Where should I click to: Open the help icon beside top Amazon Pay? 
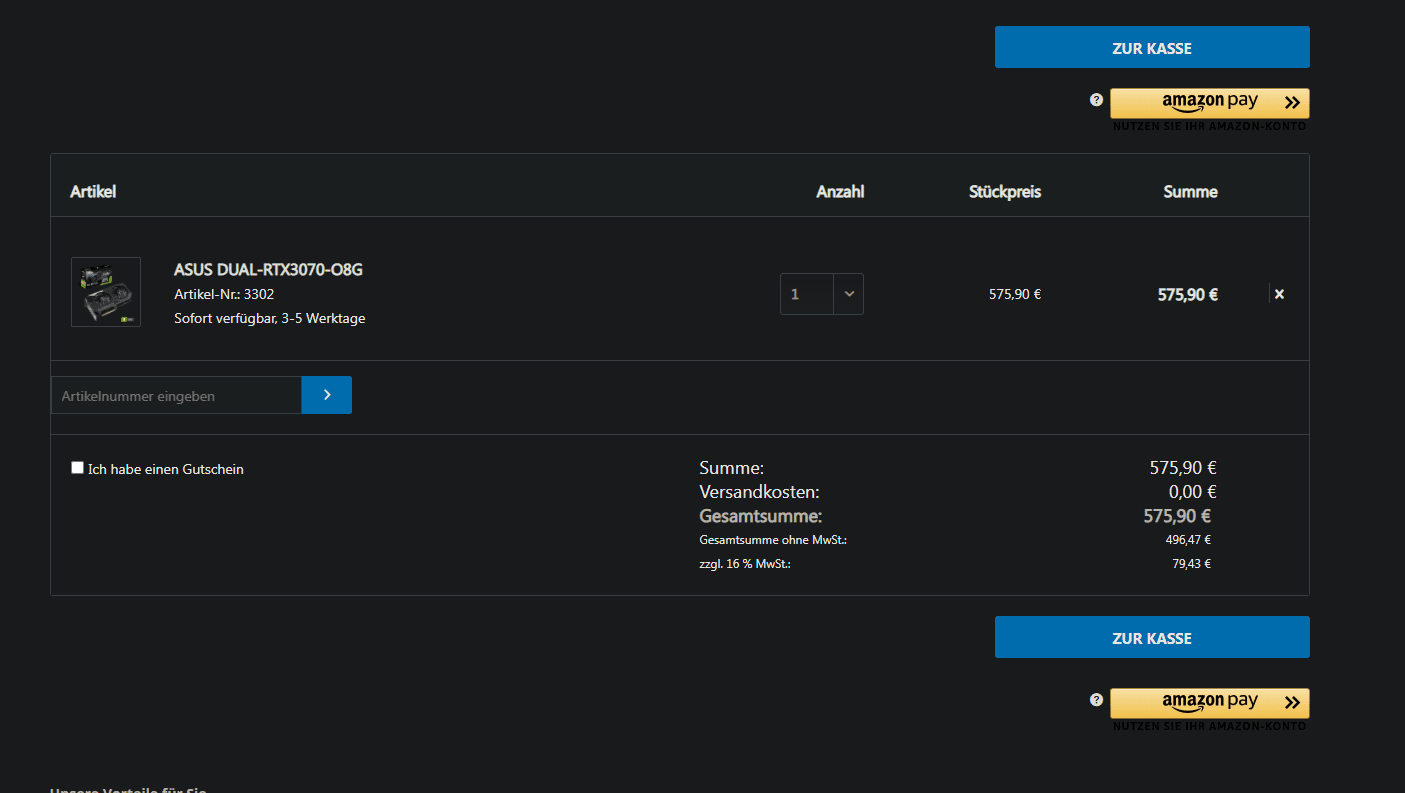coord(1096,100)
